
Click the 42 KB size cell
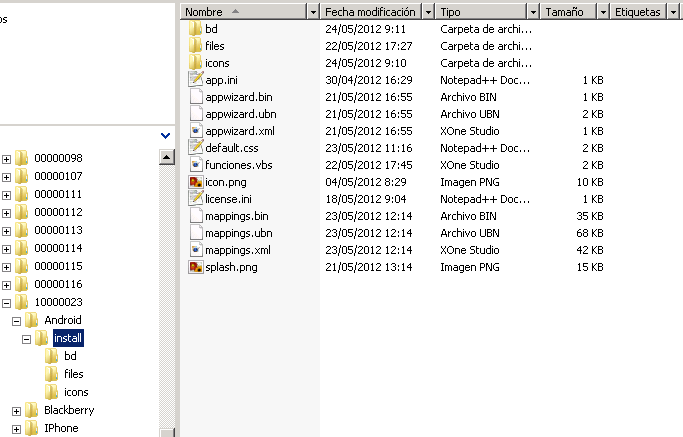590,250
